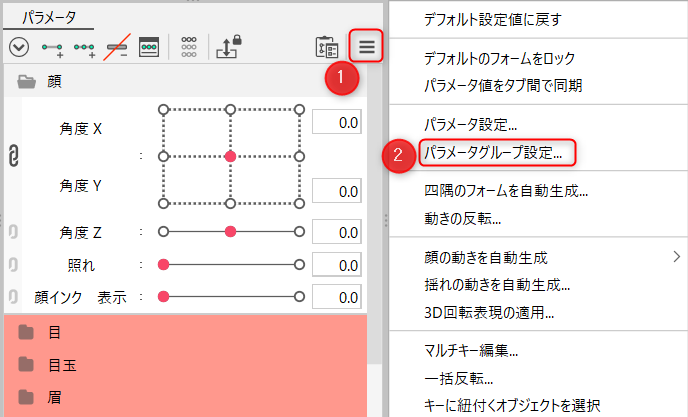The width and height of the screenshot is (688, 417).
Task: Click the add three keys icon
Action: click(x=85, y=47)
